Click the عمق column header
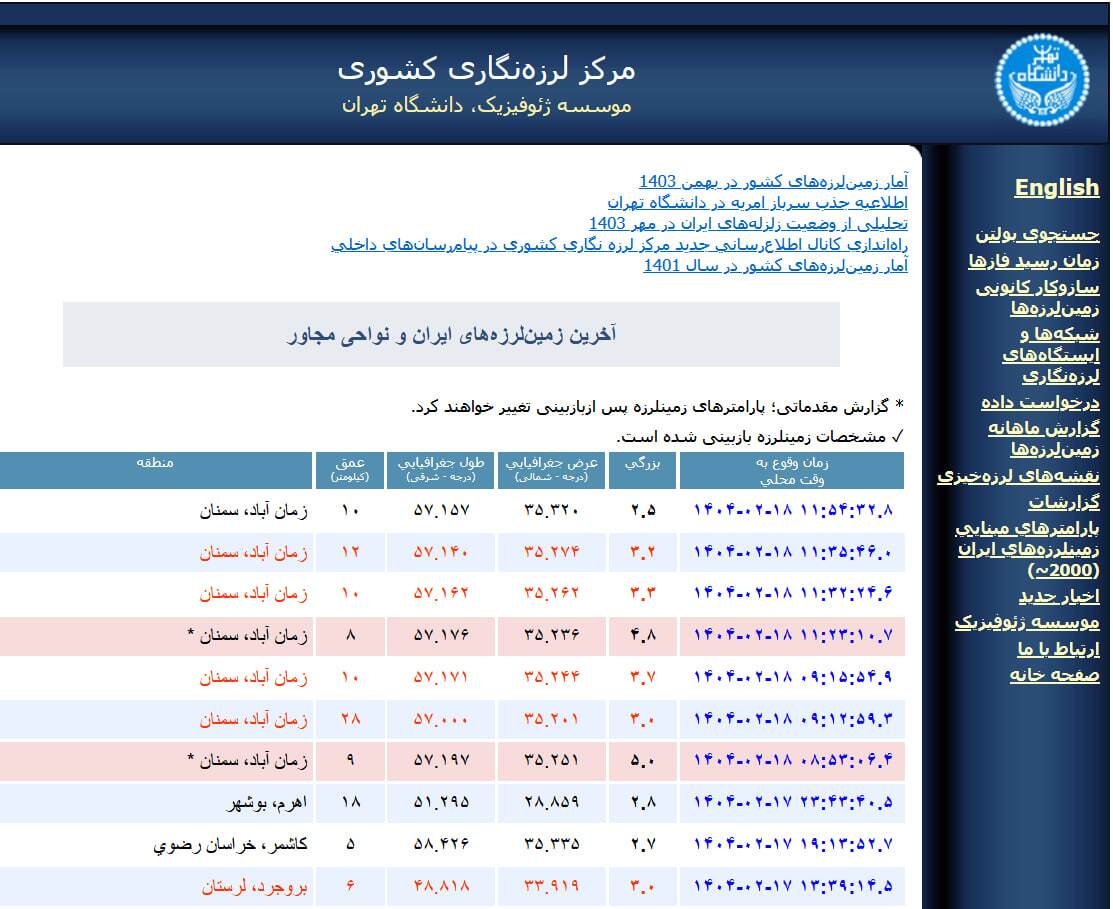 [x=350, y=470]
